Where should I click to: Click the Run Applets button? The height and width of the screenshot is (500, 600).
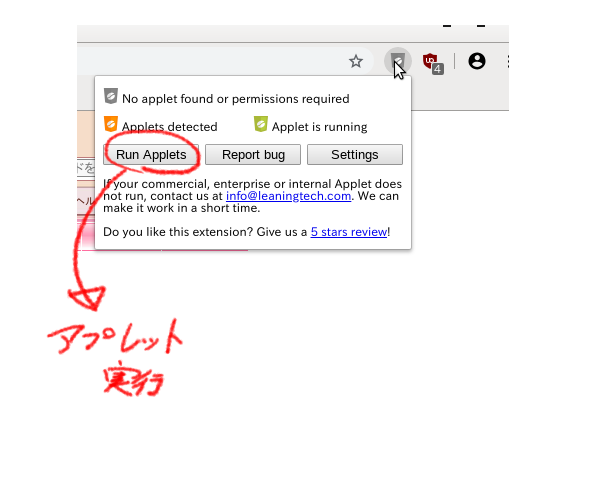pyautogui.click(x=151, y=155)
